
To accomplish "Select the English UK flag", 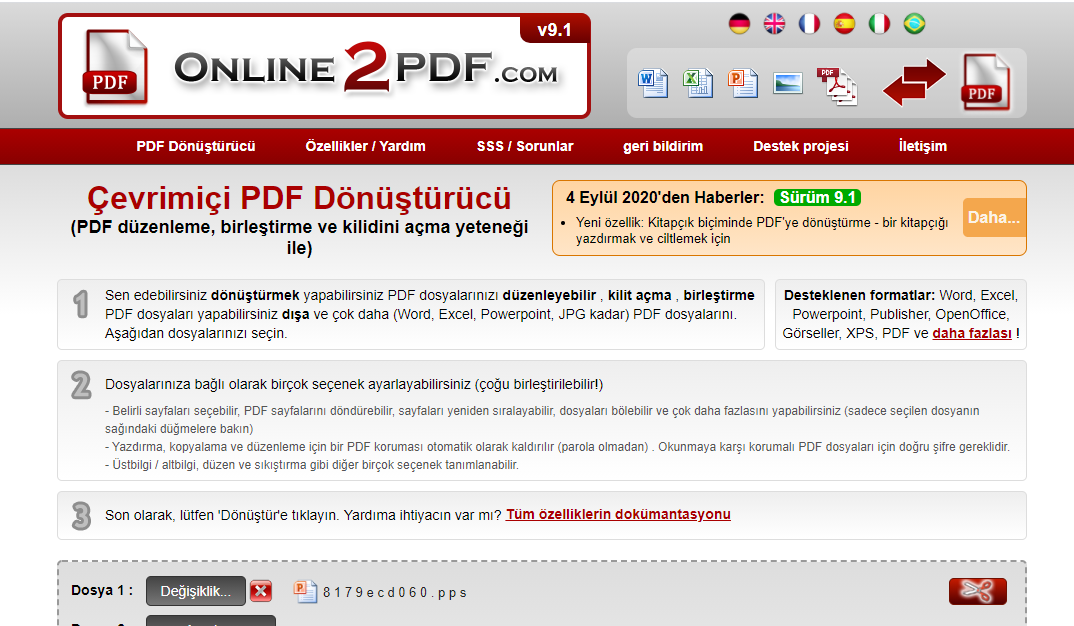I will click(x=774, y=24).
